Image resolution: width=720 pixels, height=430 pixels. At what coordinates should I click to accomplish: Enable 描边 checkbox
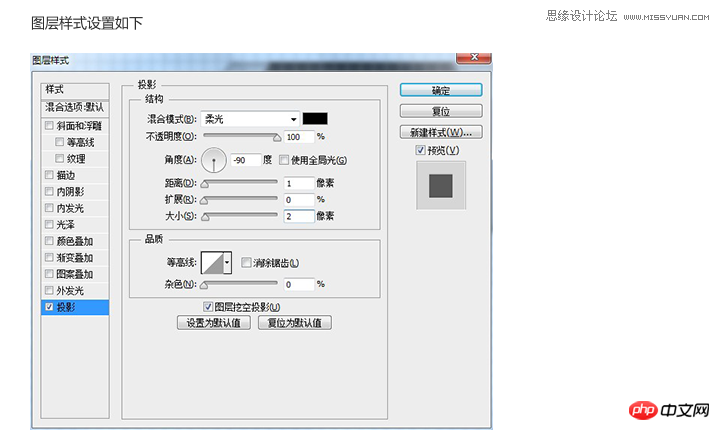click(x=49, y=175)
